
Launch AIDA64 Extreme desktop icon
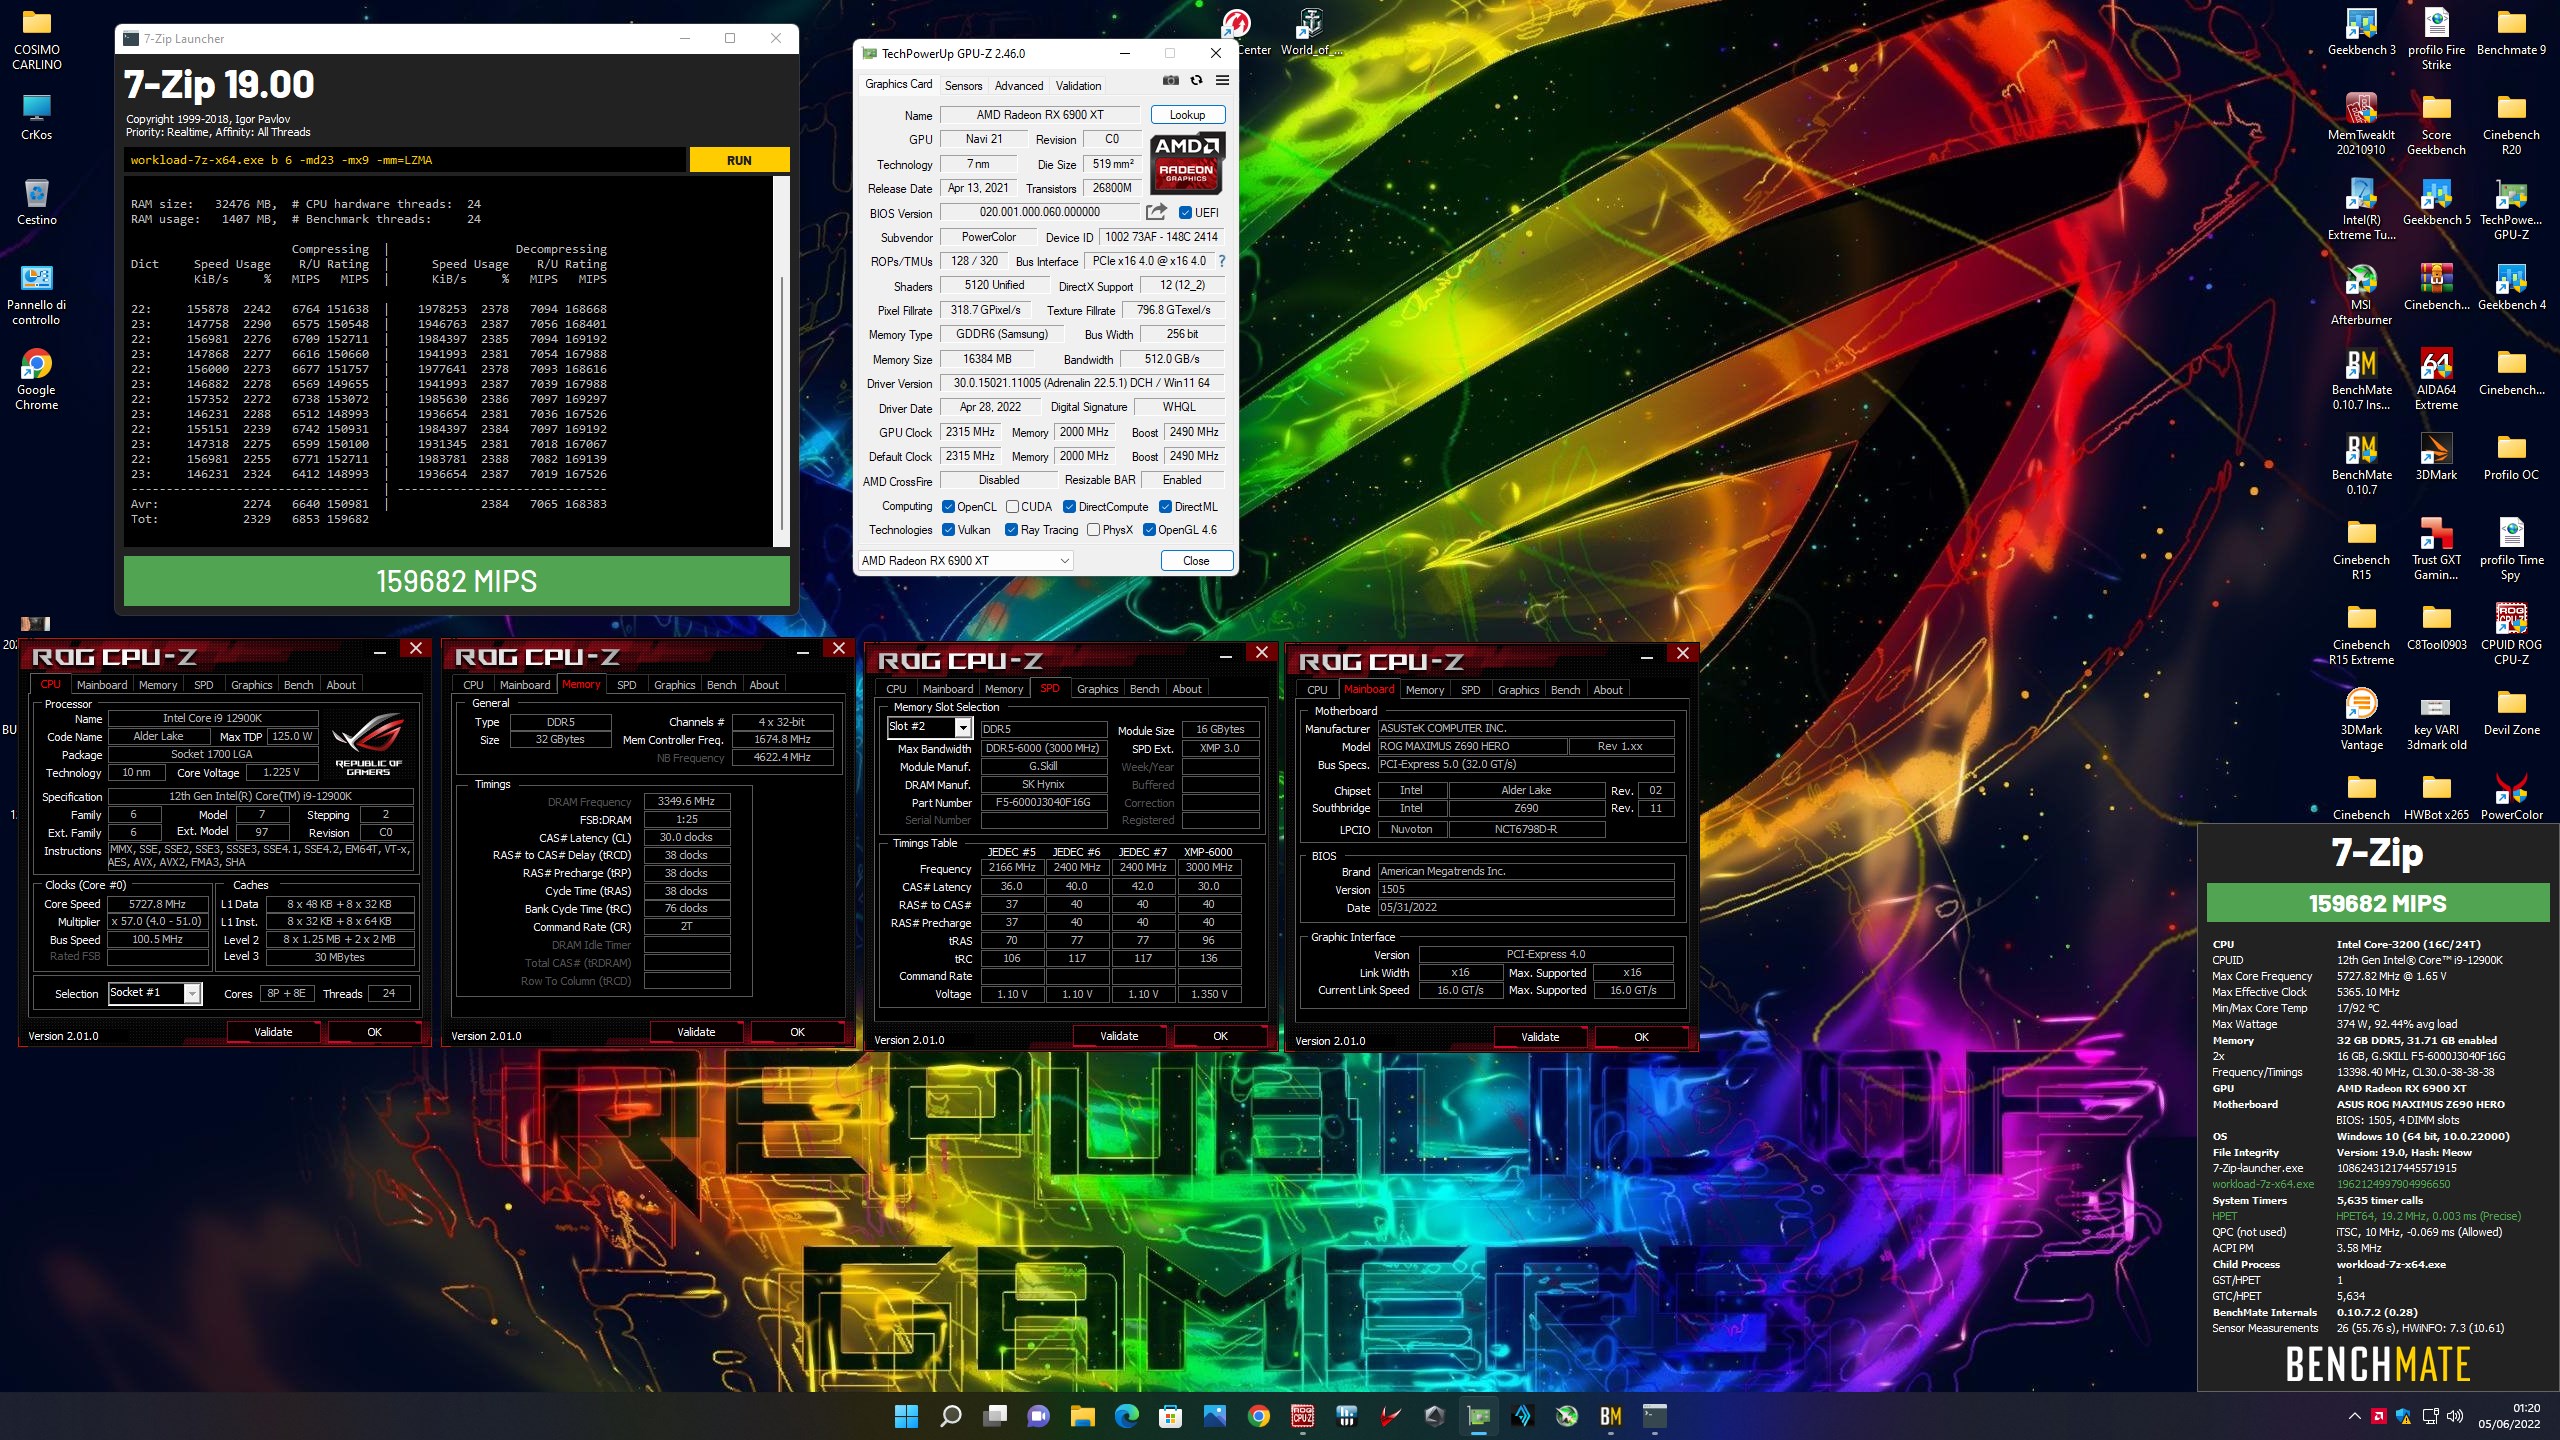[x=2436, y=379]
